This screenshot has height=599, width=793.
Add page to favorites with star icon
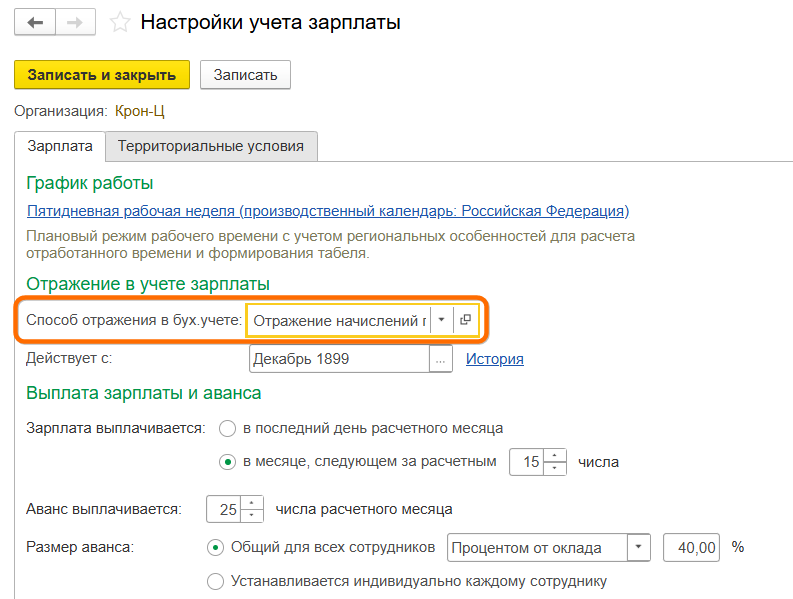[x=120, y=23]
